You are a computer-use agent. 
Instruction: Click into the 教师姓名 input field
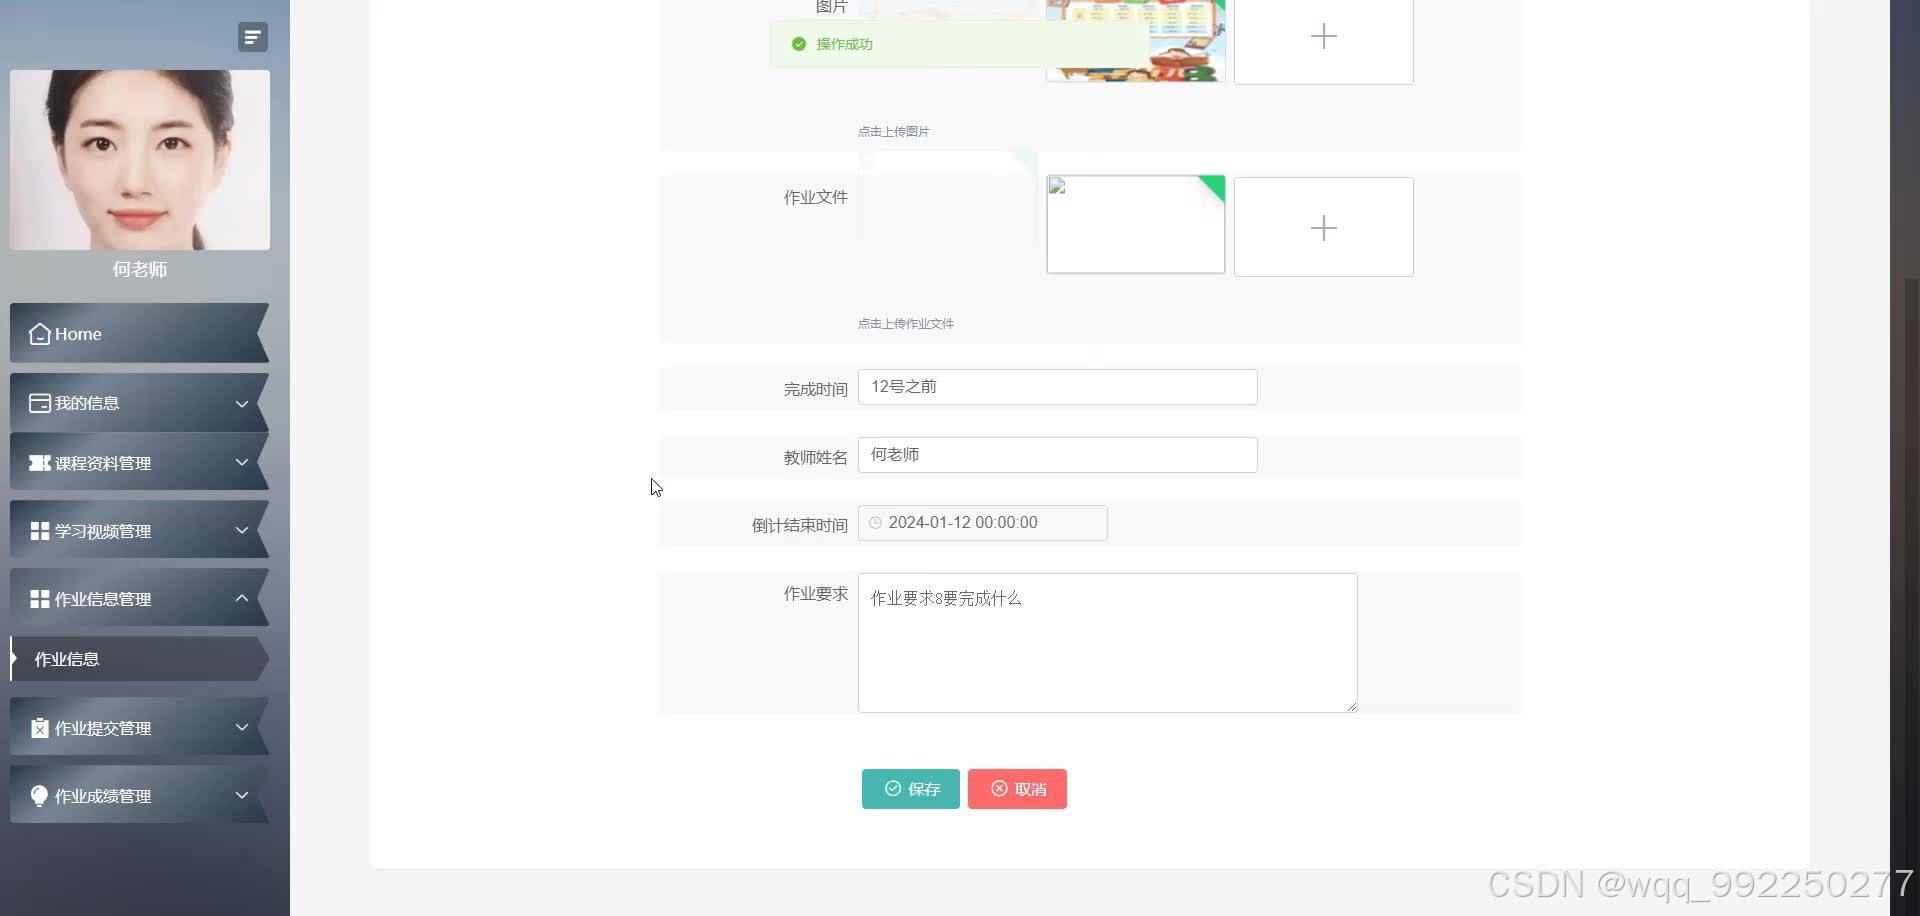[x=1057, y=455]
